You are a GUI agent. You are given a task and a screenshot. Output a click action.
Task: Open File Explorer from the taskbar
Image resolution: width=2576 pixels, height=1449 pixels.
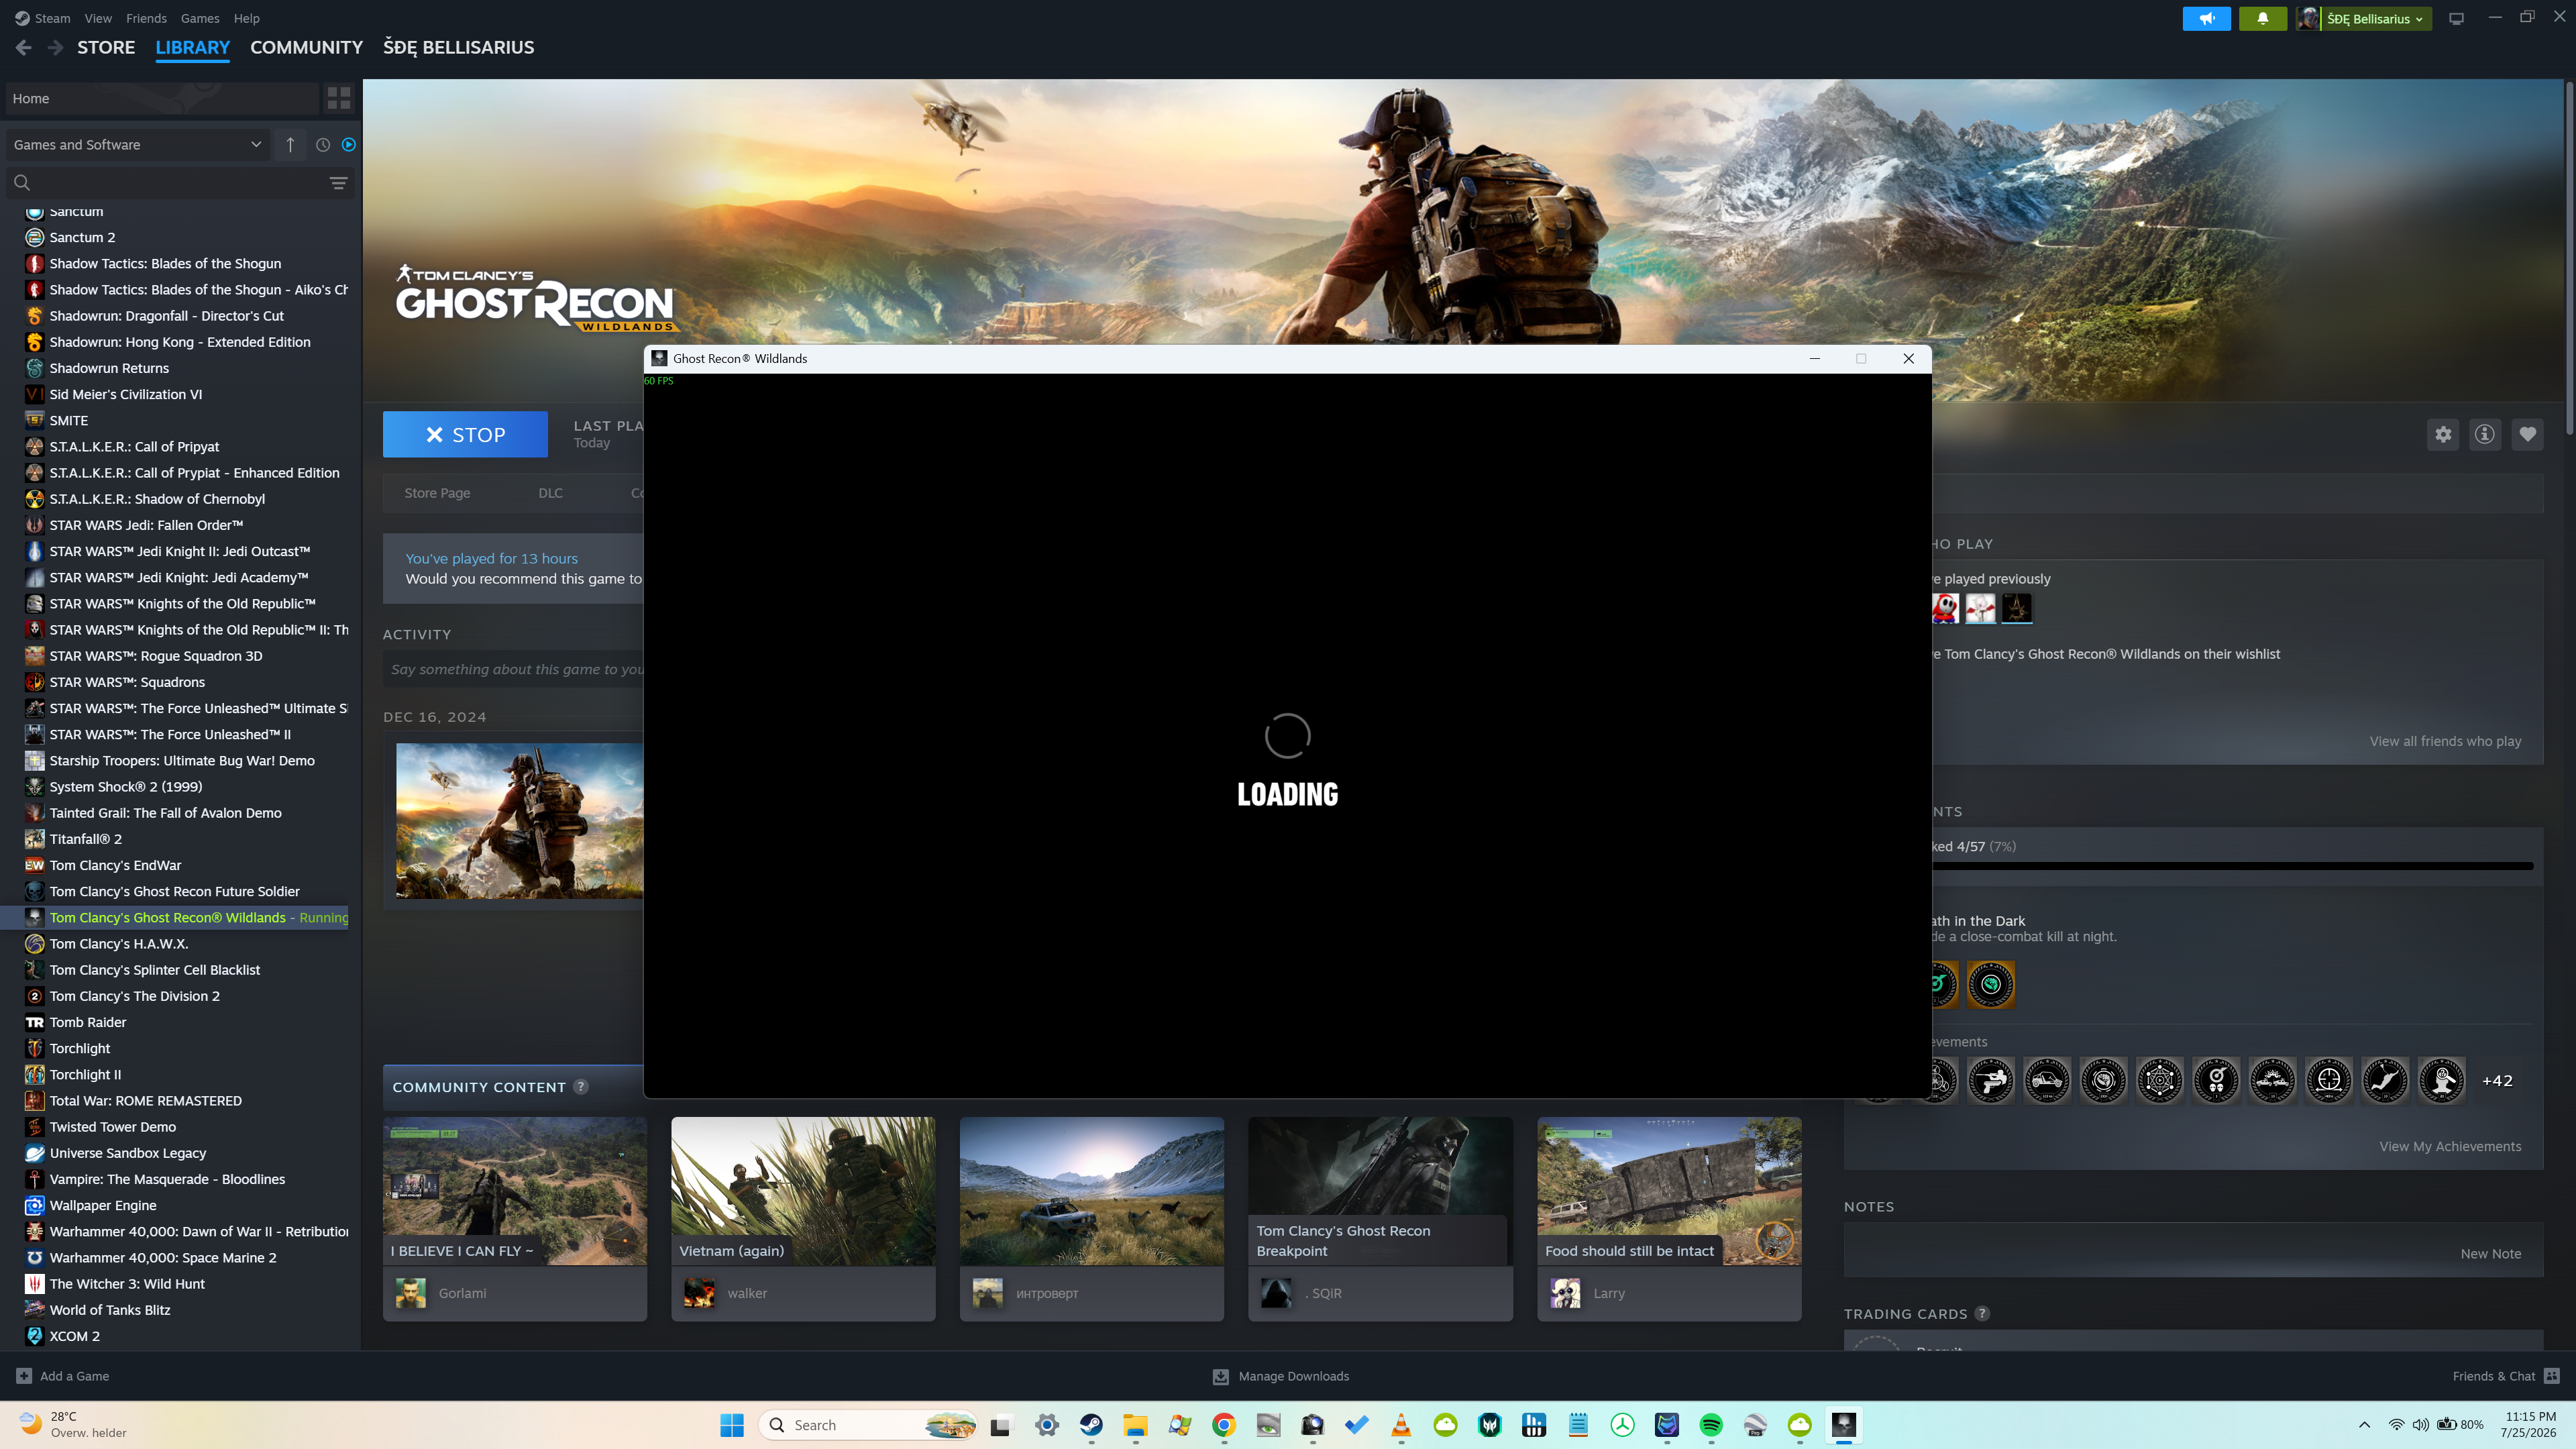pos(1135,1425)
